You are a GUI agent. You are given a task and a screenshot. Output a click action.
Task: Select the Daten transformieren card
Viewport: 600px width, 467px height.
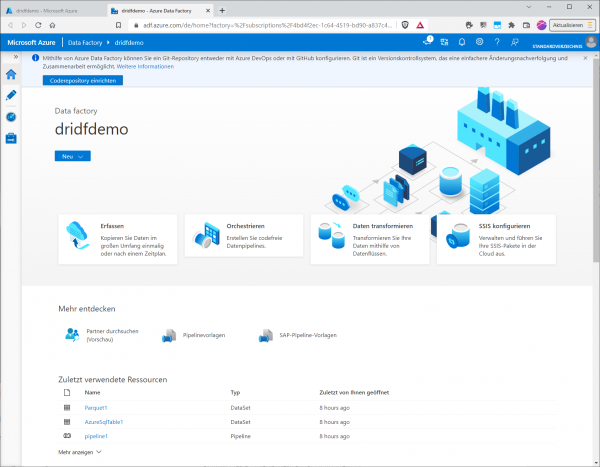pyautogui.click(x=369, y=238)
